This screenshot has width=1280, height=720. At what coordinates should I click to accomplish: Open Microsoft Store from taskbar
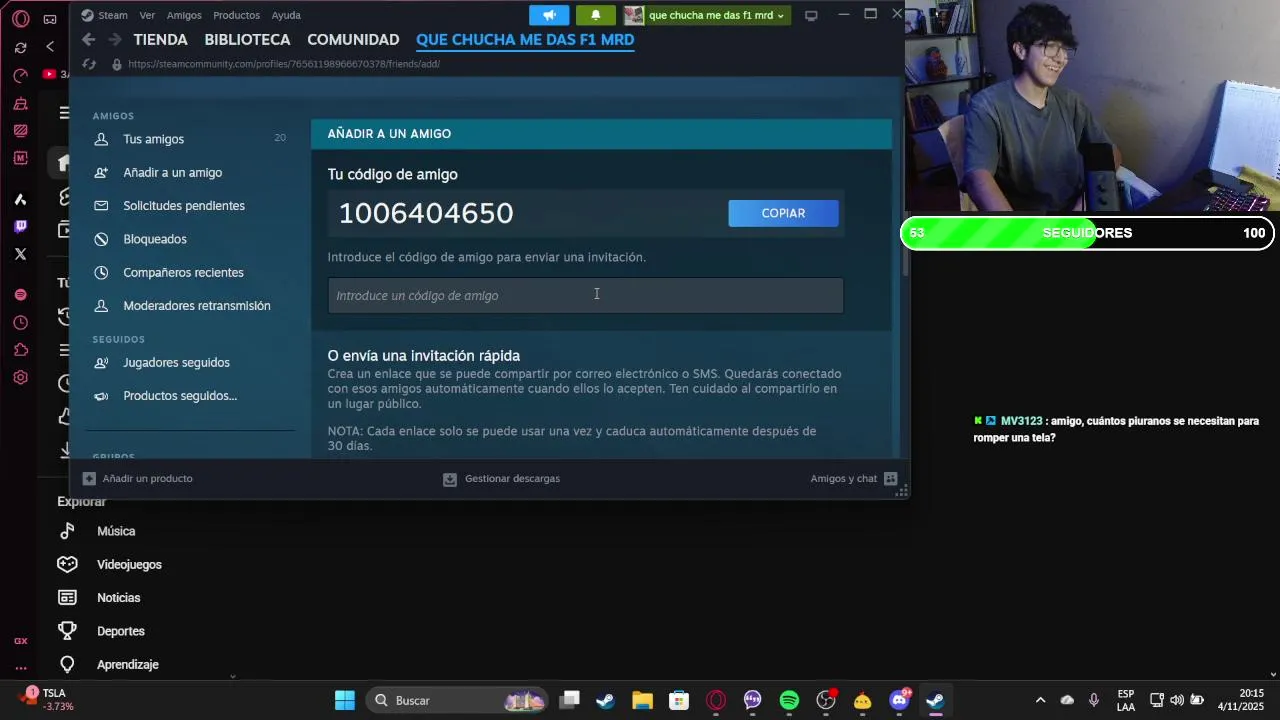[x=679, y=700]
